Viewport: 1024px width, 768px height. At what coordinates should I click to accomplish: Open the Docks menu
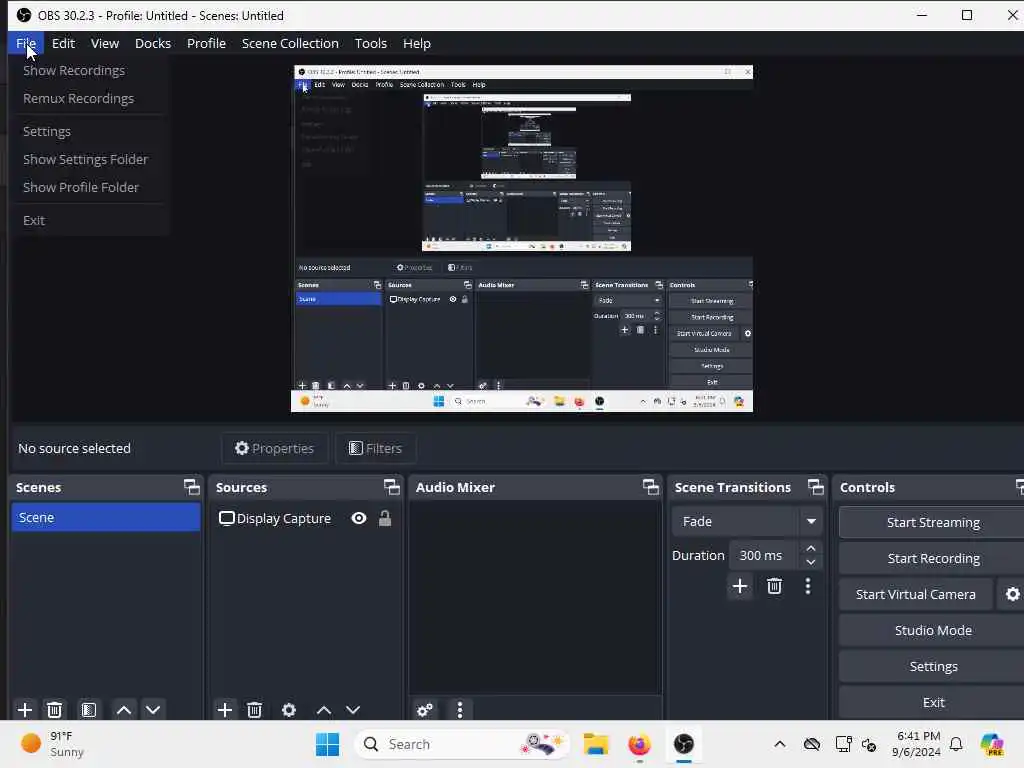[x=153, y=43]
